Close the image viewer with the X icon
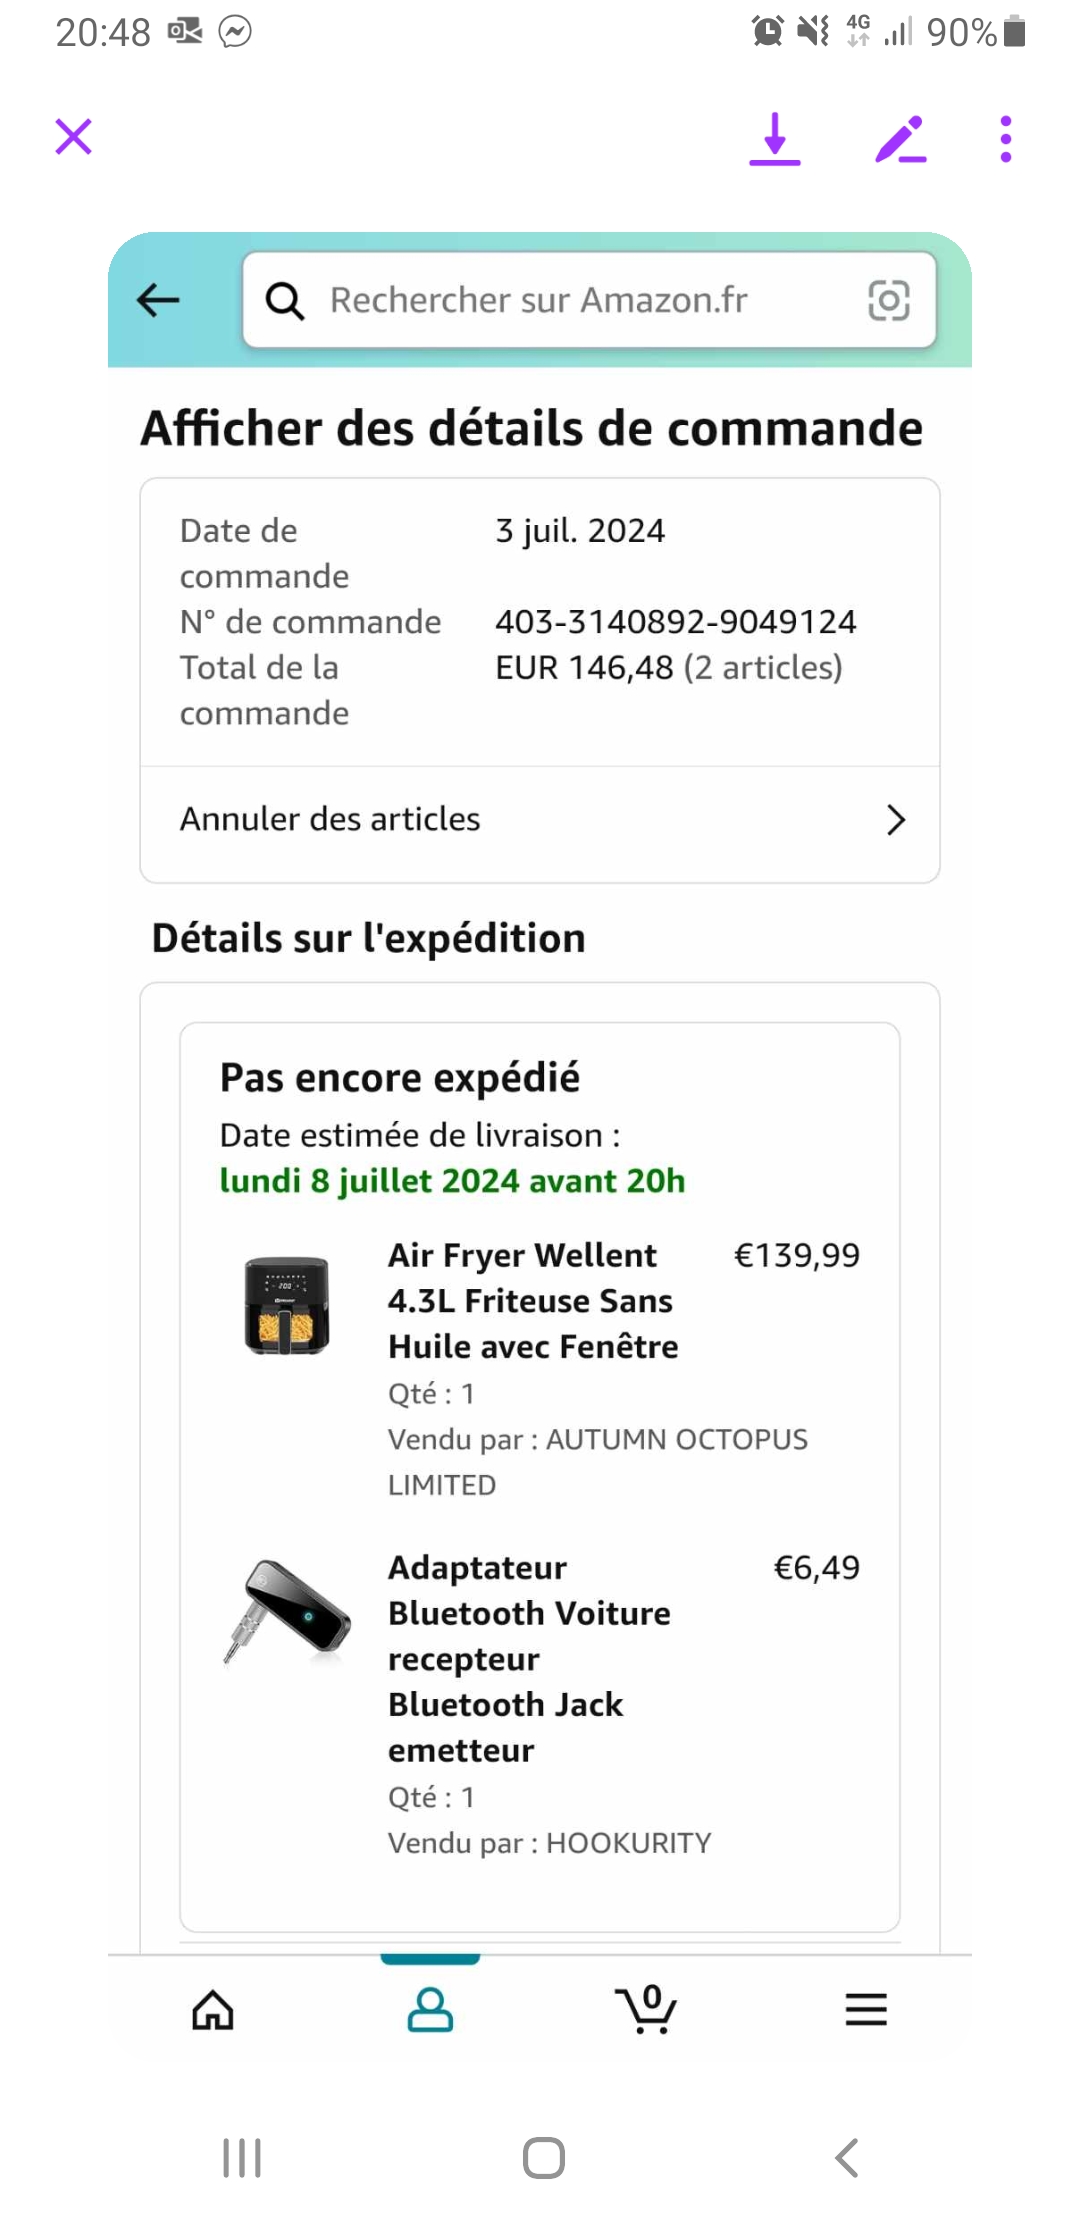Viewport: 1080px width, 2220px height. click(74, 137)
